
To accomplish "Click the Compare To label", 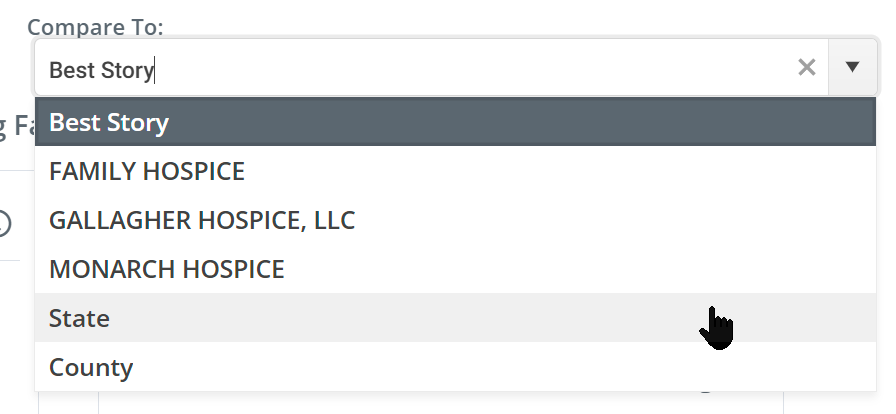I will (96, 27).
